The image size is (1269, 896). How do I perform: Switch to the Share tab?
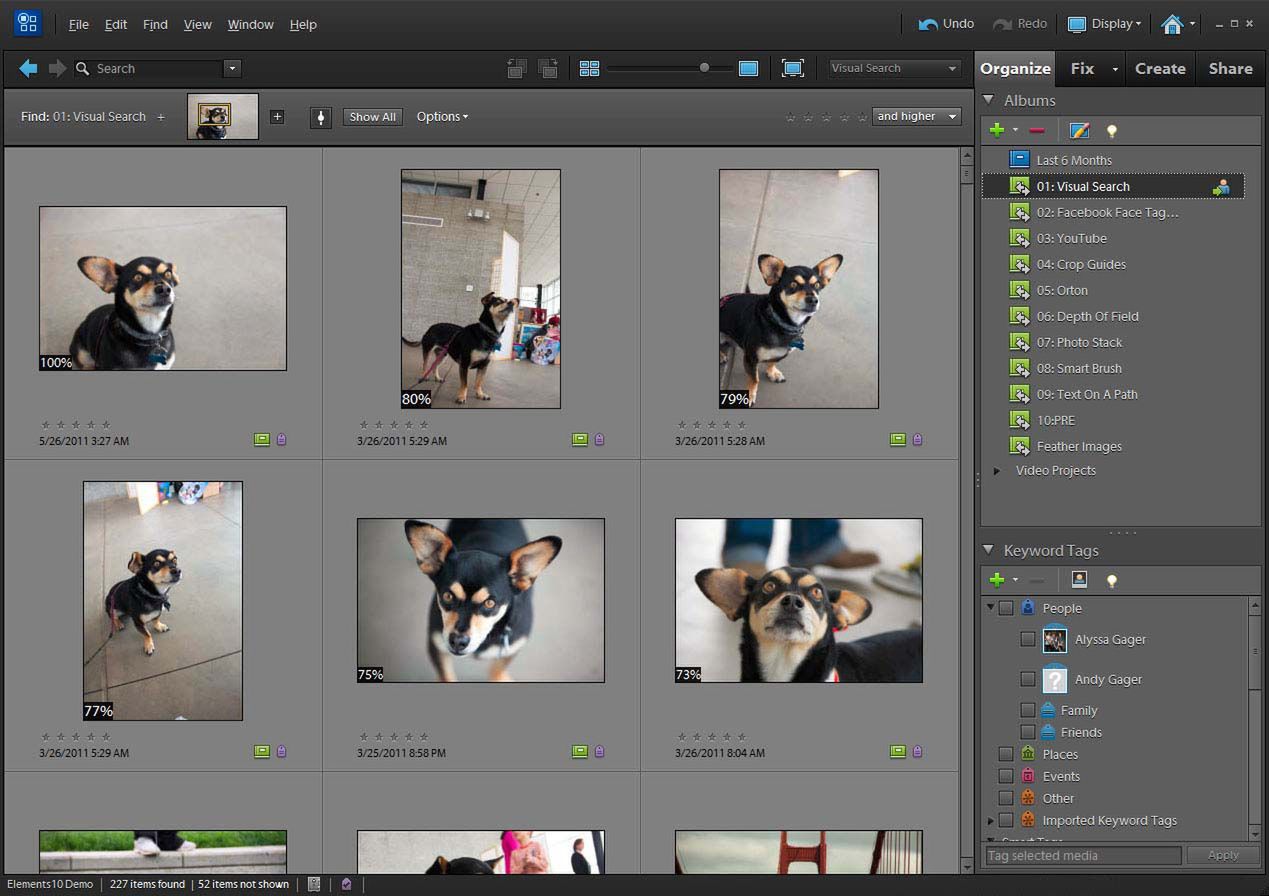(x=1230, y=68)
